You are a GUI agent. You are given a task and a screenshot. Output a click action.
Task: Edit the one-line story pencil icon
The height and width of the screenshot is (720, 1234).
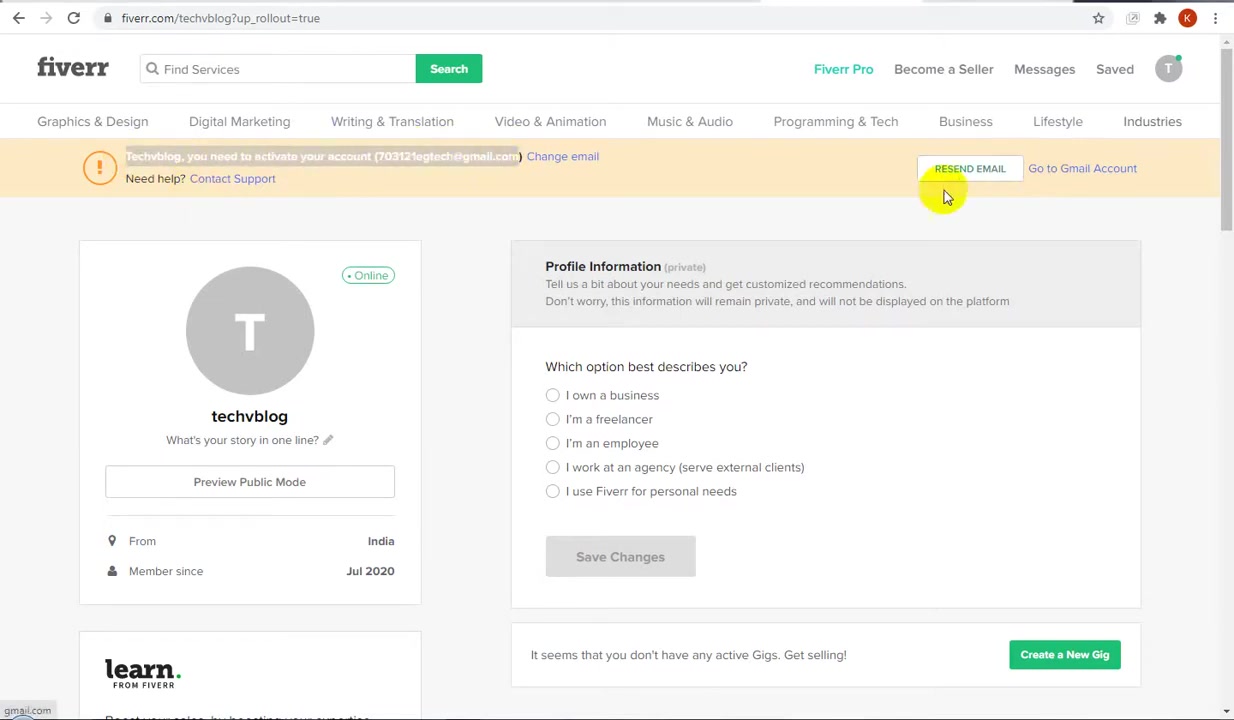click(x=327, y=440)
